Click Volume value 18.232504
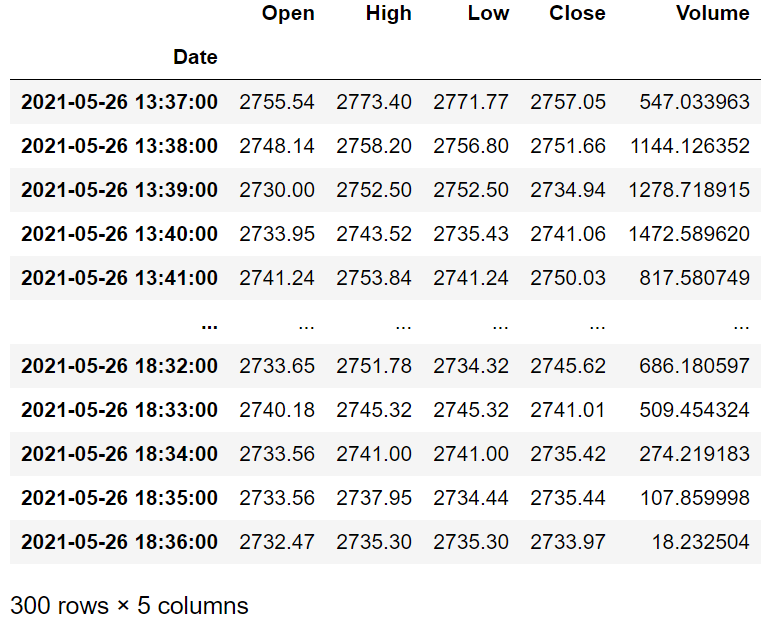 701,542
